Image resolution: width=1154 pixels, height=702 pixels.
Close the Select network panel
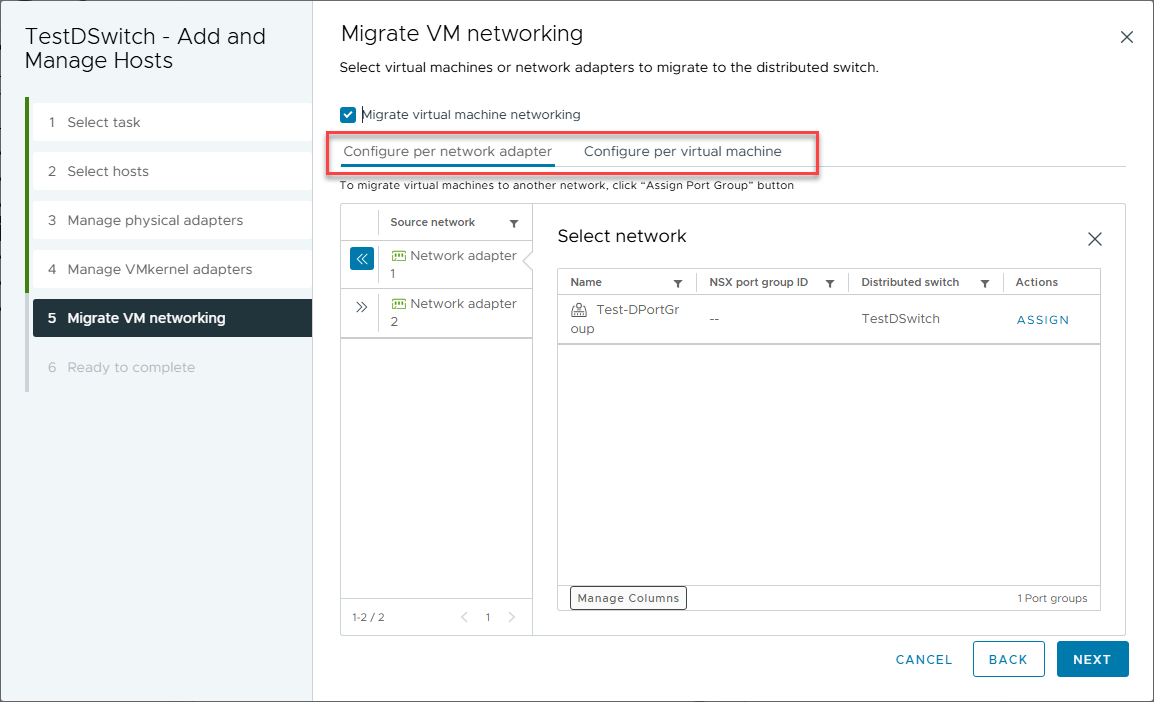click(x=1095, y=239)
